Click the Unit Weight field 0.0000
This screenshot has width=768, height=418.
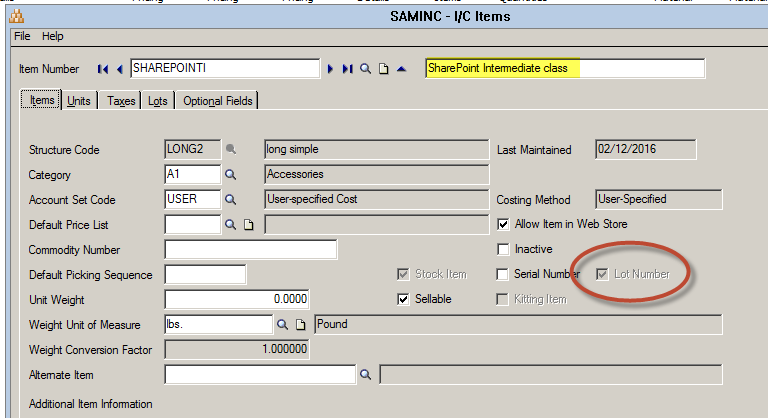(237, 299)
